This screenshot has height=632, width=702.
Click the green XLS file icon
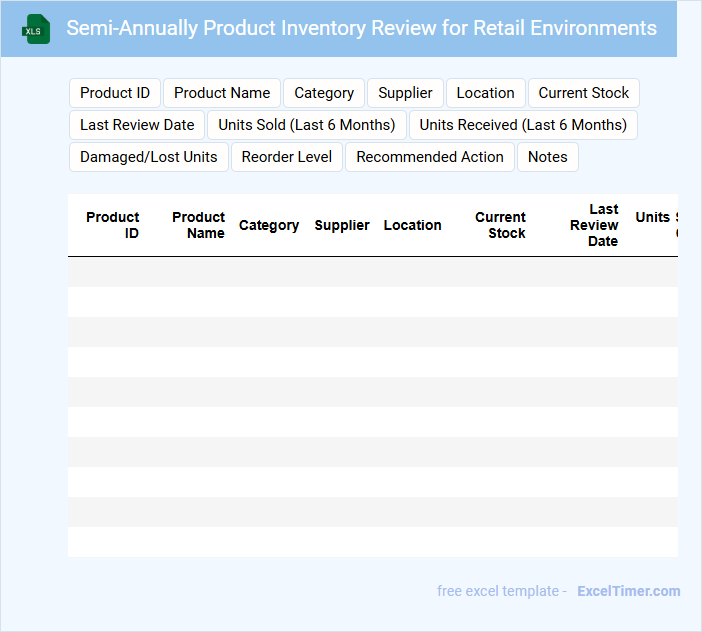click(x=37, y=29)
